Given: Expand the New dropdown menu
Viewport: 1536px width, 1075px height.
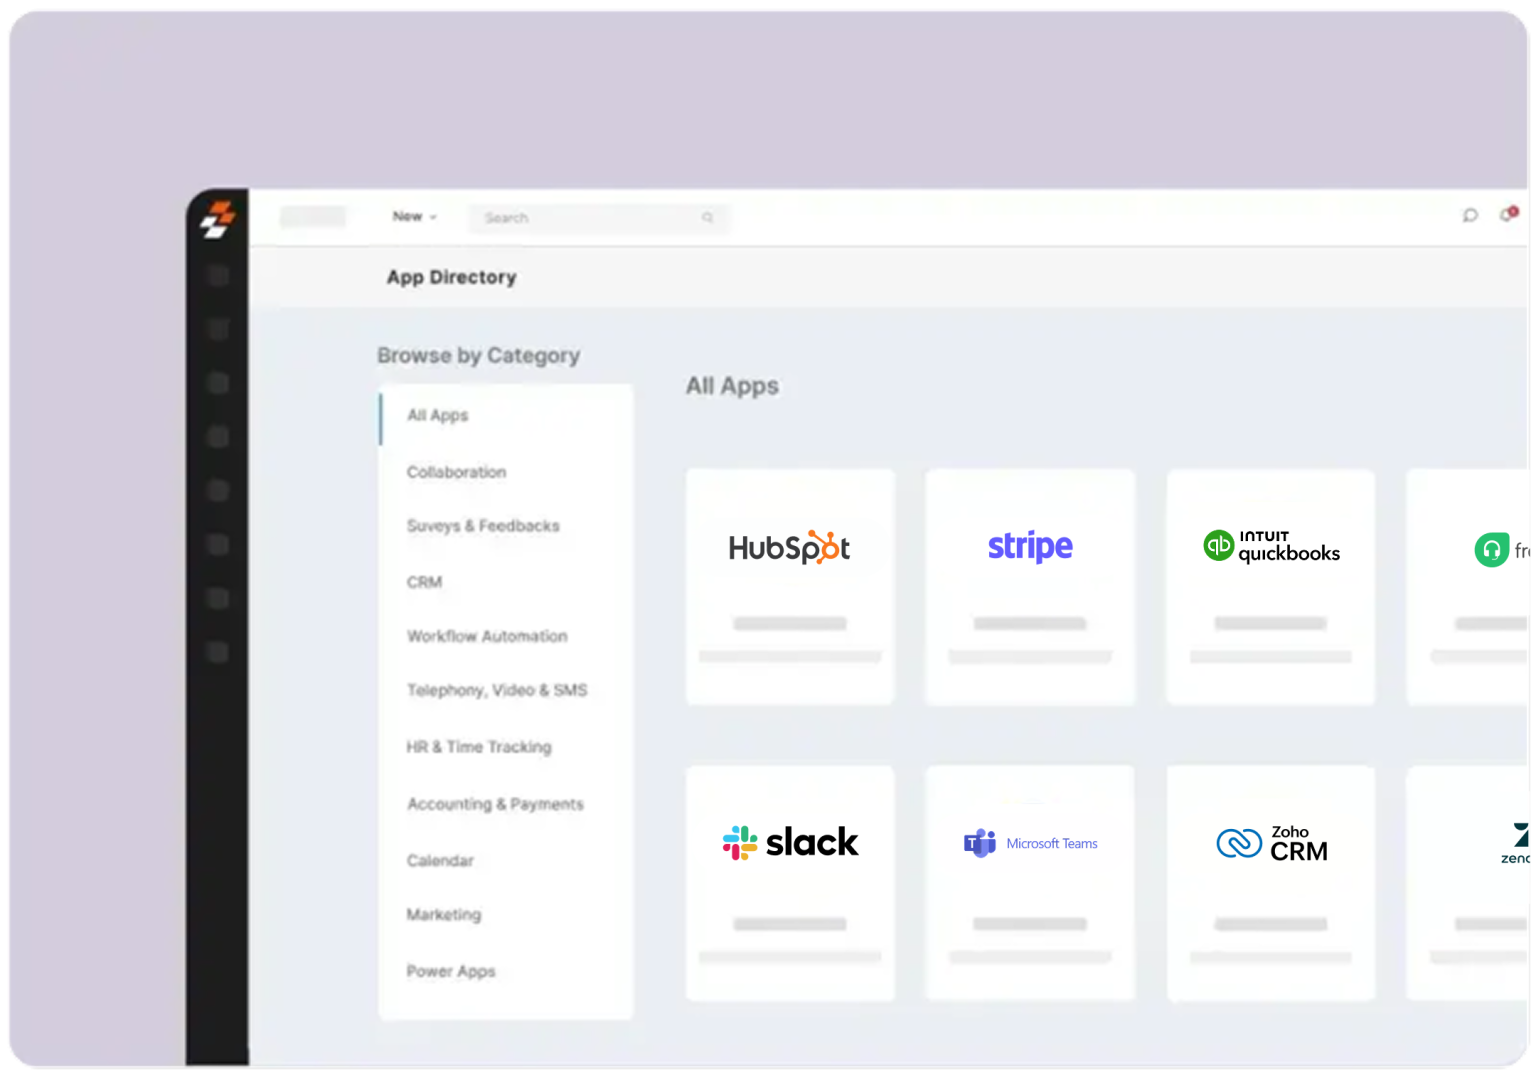Looking at the screenshot, I should pyautogui.click(x=414, y=217).
